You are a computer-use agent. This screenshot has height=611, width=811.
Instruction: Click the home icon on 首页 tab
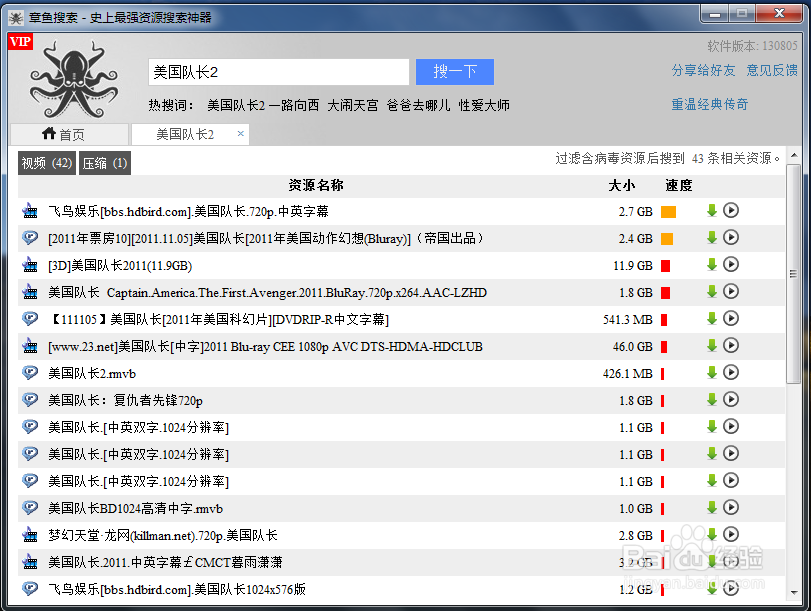point(49,133)
